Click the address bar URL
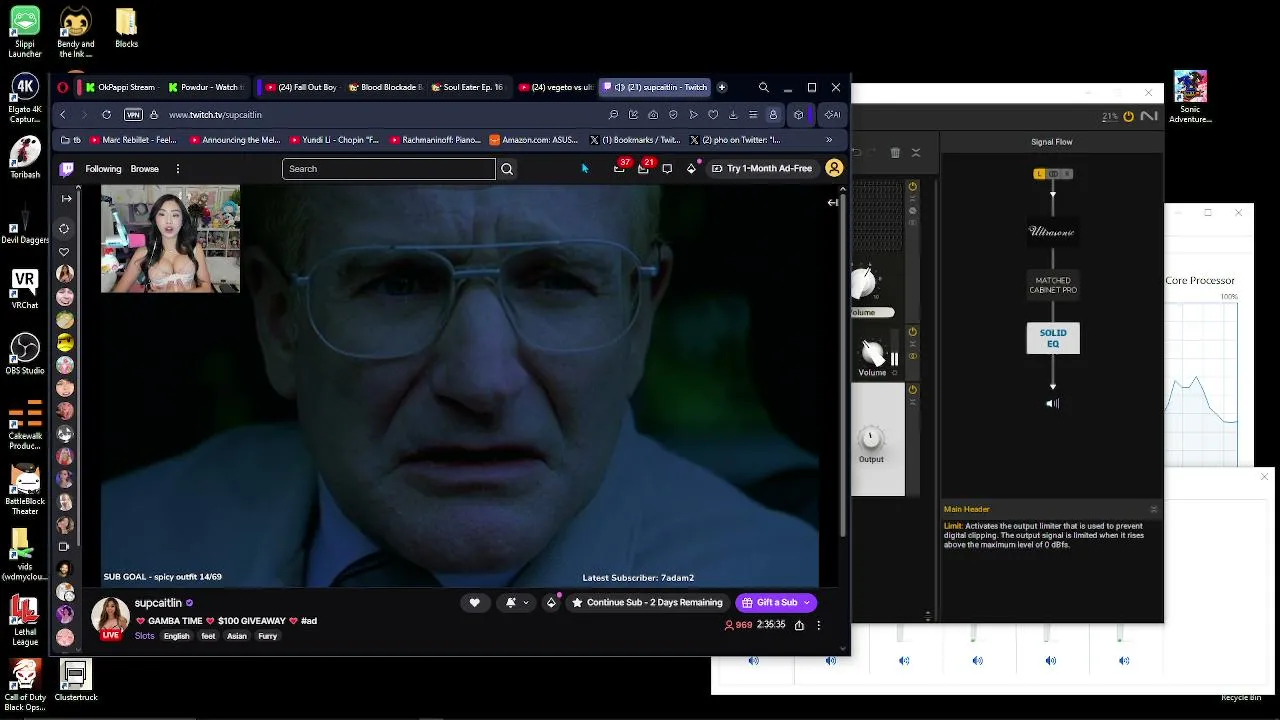 [x=216, y=115]
